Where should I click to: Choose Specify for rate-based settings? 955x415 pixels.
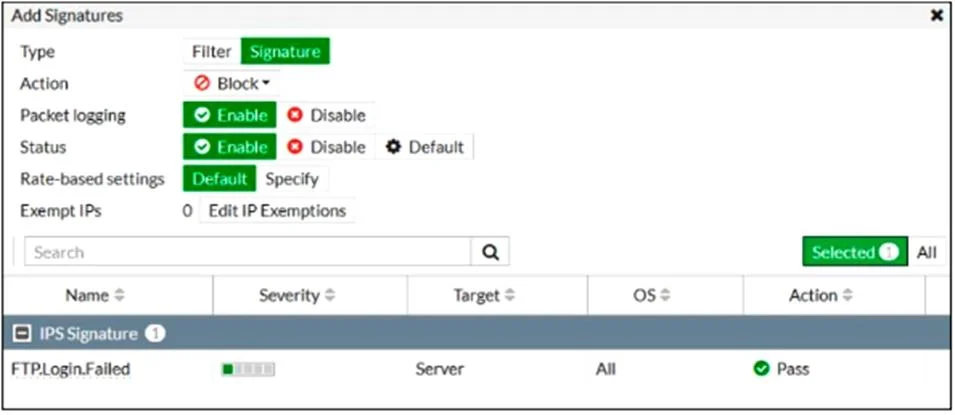pos(292,179)
